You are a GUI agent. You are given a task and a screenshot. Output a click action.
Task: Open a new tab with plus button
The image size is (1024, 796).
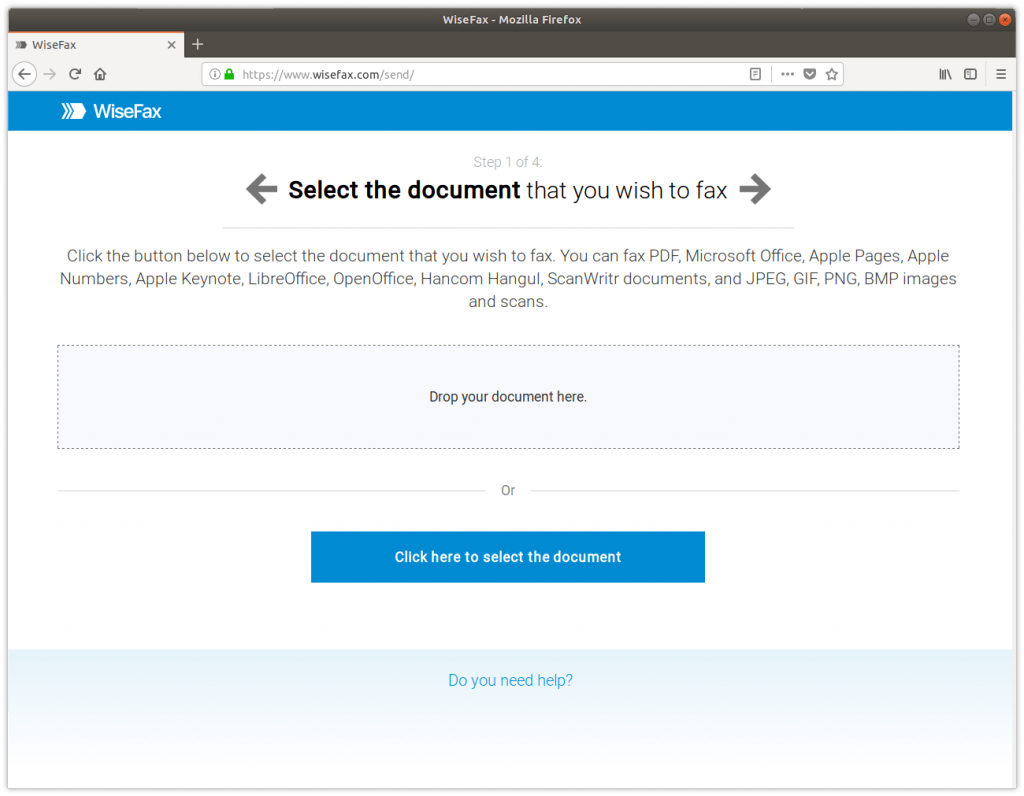[198, 44]
